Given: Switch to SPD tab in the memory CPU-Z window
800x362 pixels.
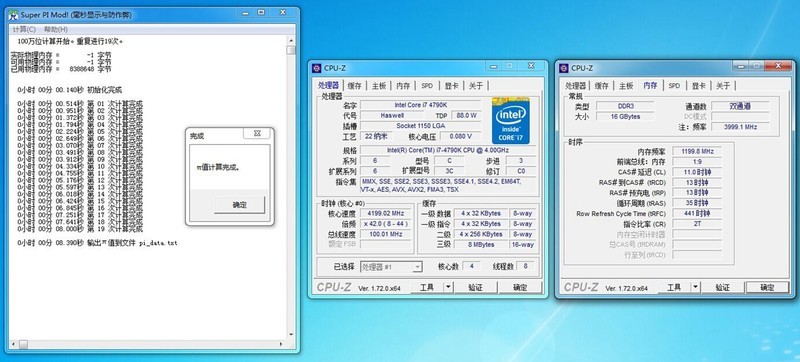Looking at the screenshot, I should click(x=674, y=86).
